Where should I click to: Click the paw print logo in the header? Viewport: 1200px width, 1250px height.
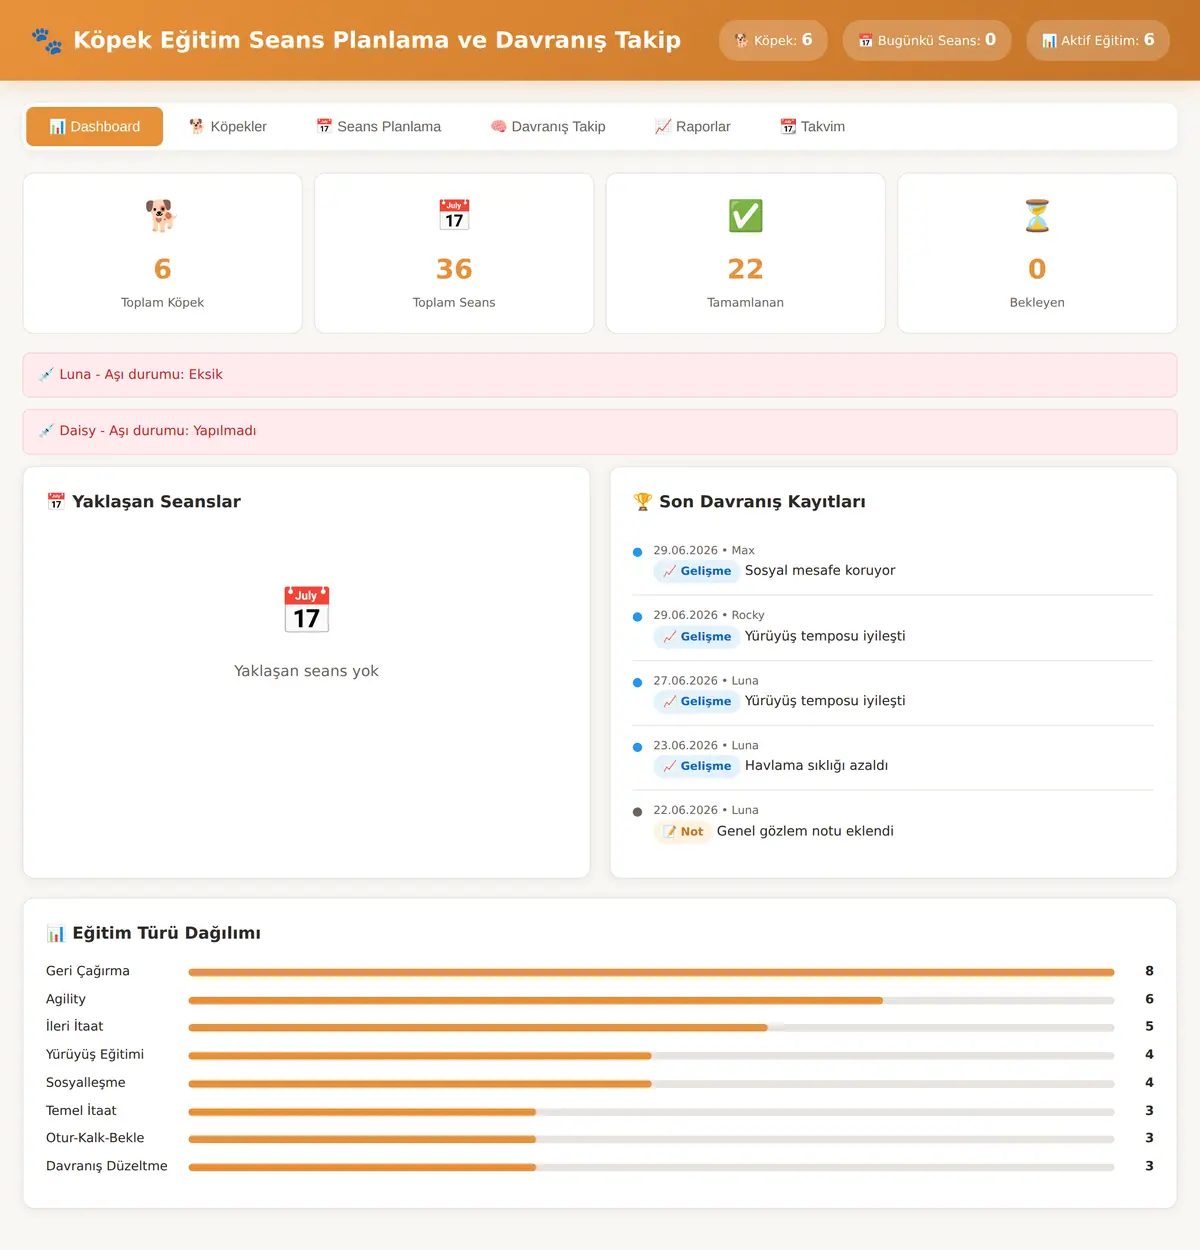tap(47, 41)
